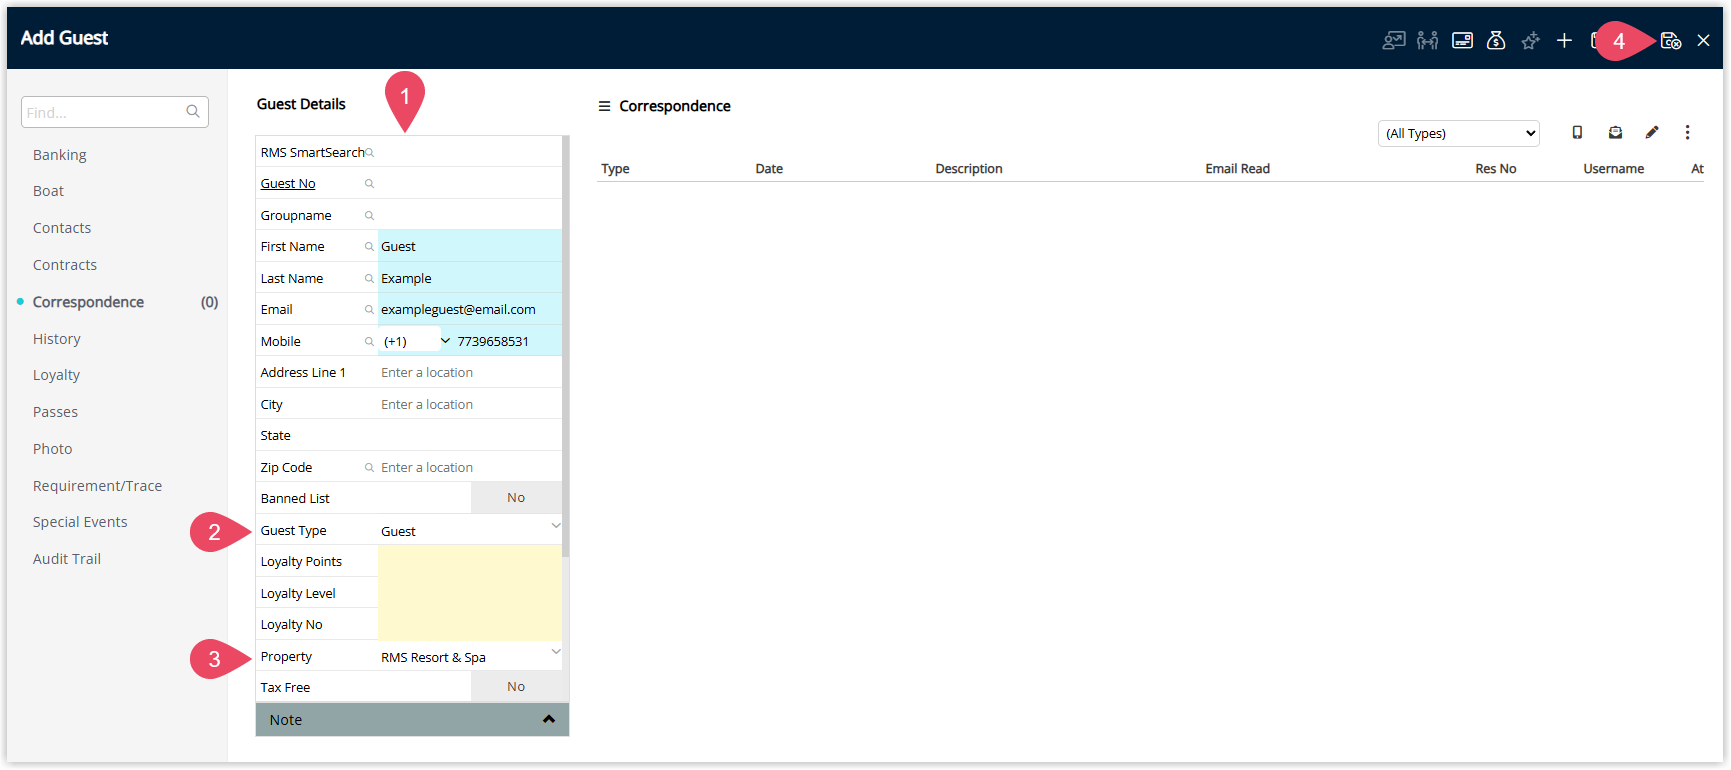The height and width of the screenshot is (770, 1731).
Task: Click the plus icon in header
Action: 1564,40
